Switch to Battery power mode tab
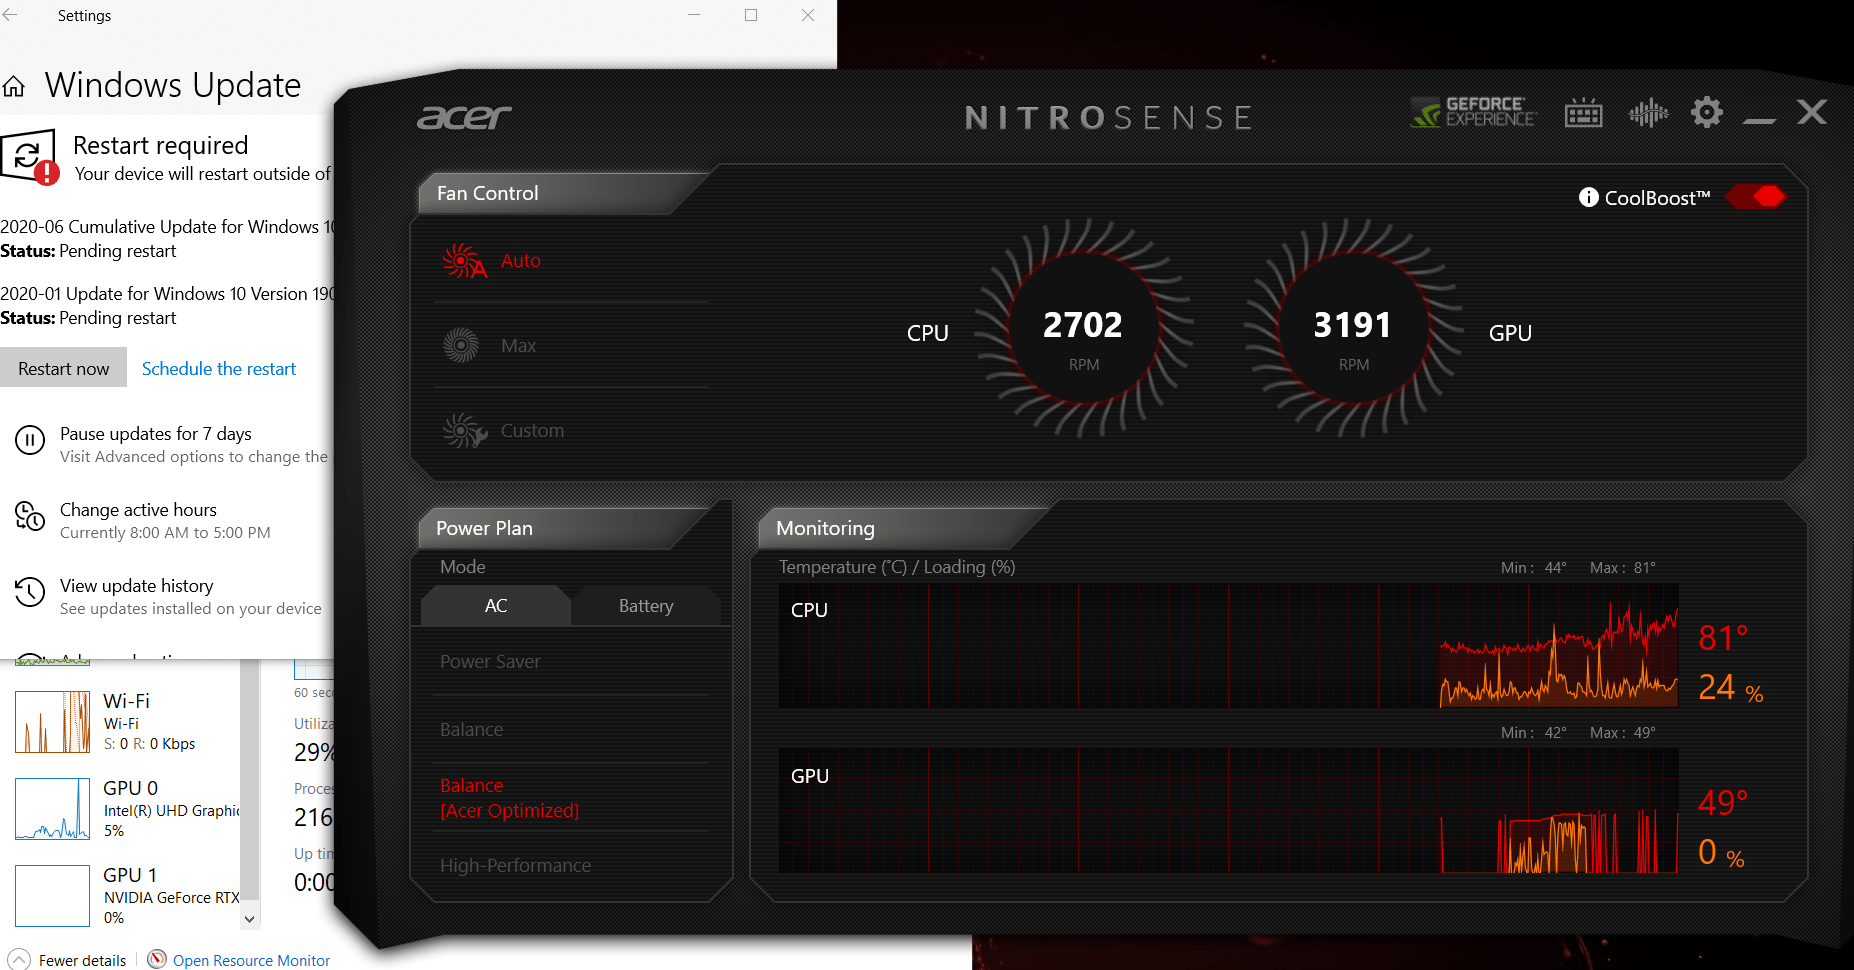Viewport: 1854px width, 970px height. click(646, 606)
